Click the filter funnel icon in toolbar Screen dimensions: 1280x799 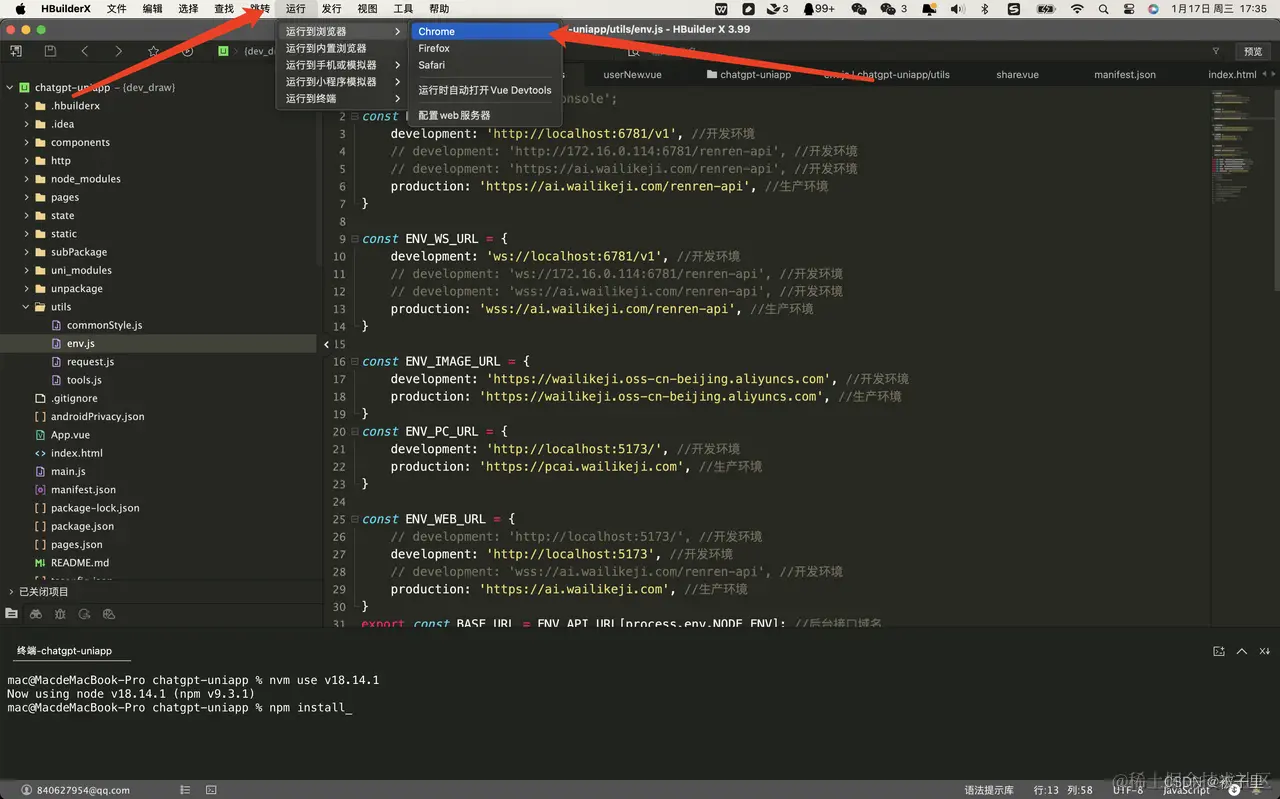[1216, 51]
